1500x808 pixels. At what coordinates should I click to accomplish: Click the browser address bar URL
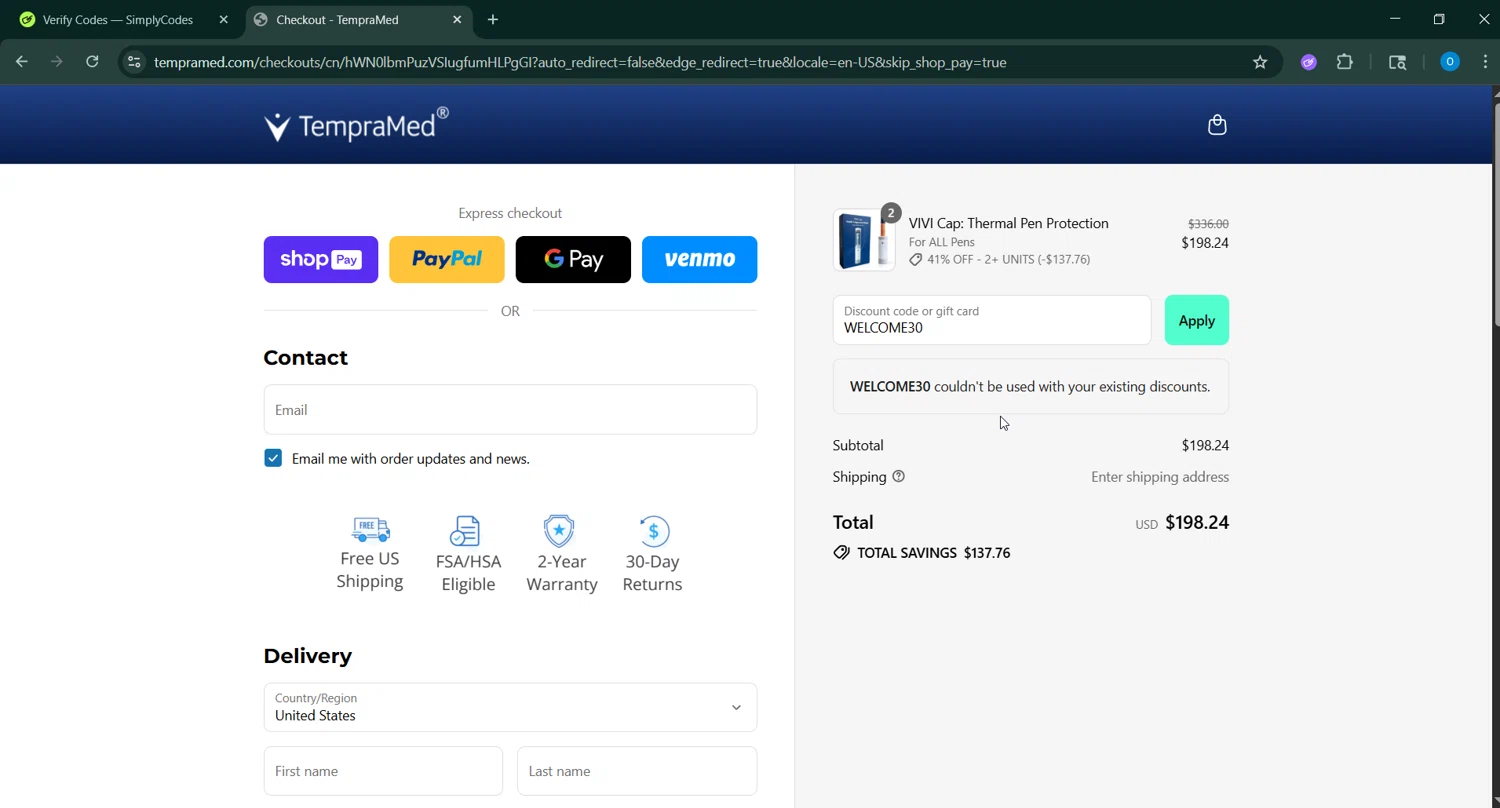[x=580, y=62]
